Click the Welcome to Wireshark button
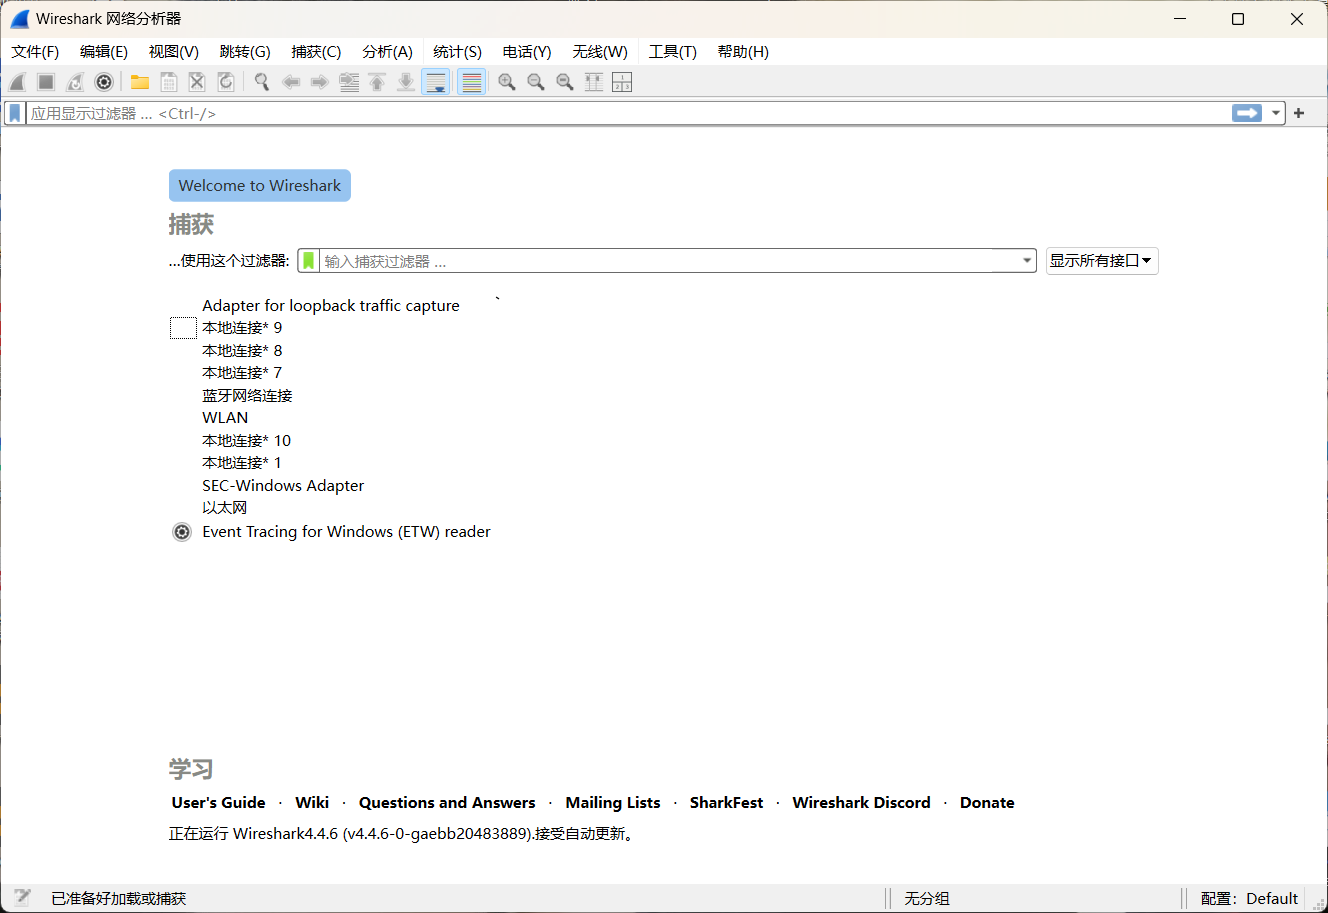The height and width of the screenshot is (913, 1328). (260, 185)
